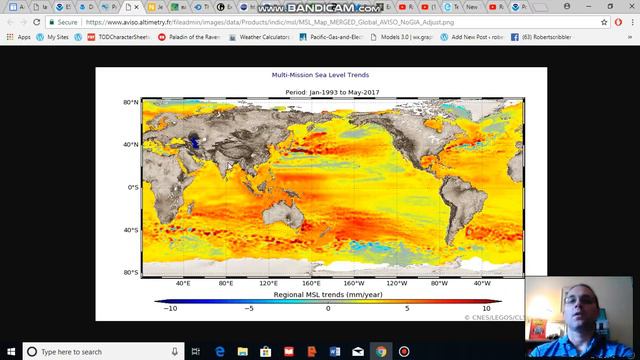Click the forward navigation arrow
The image size is (640, 360).
point(24,22)
